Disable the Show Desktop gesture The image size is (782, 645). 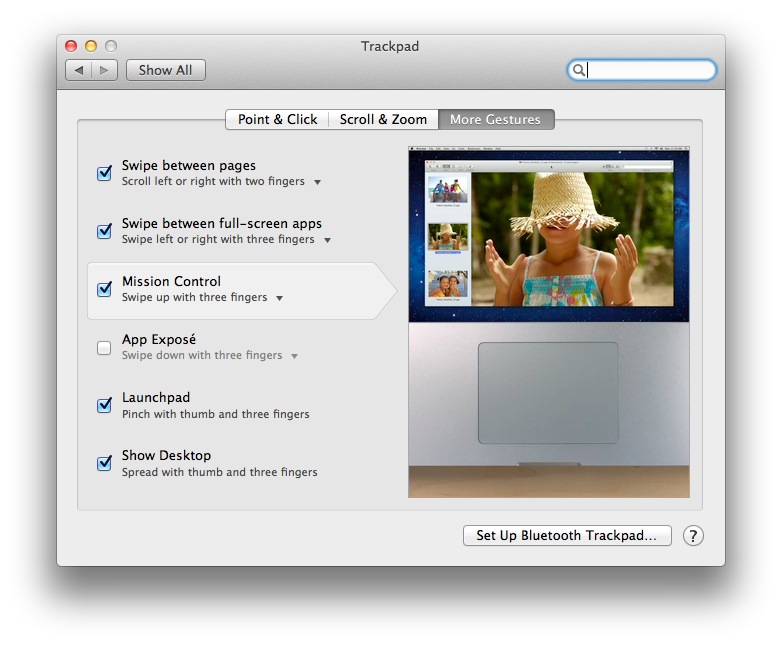click(x=104, y=463)
